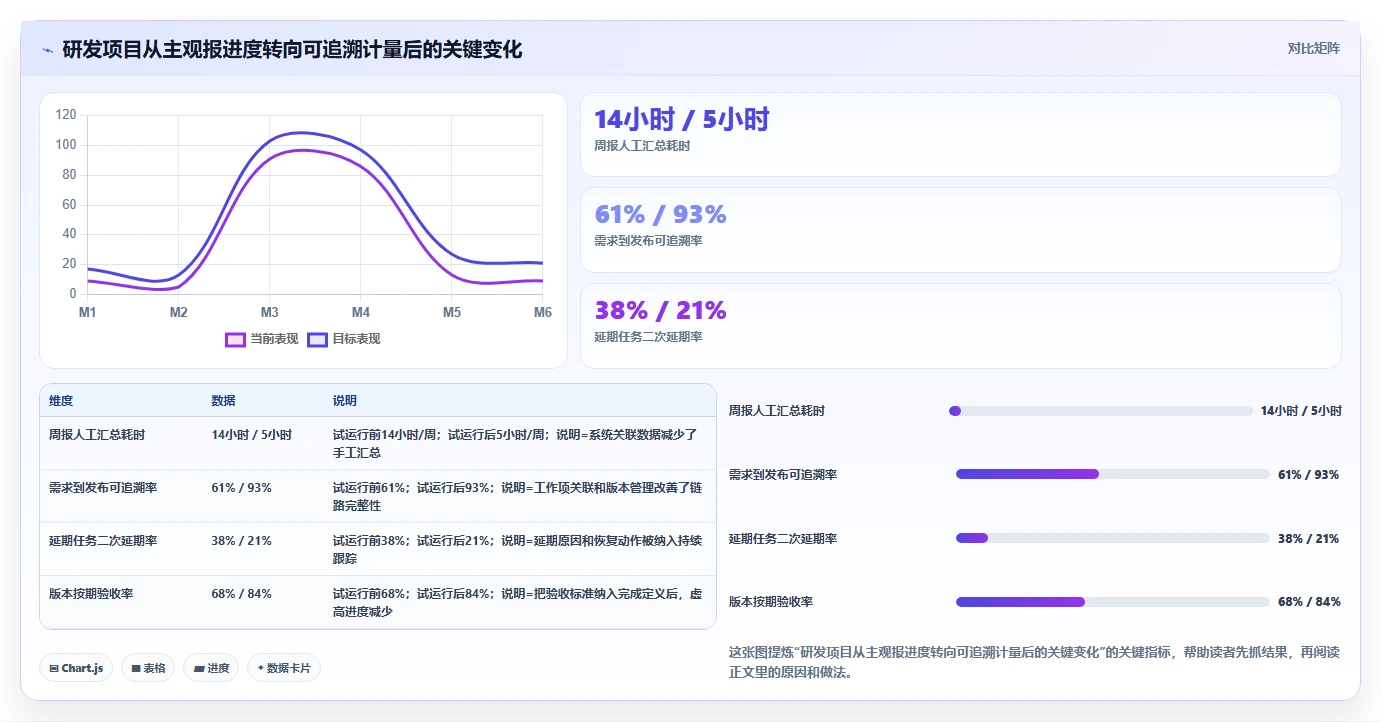
Task: Click the M6 x-axis label on chart
Action: [x=543, y=313]
